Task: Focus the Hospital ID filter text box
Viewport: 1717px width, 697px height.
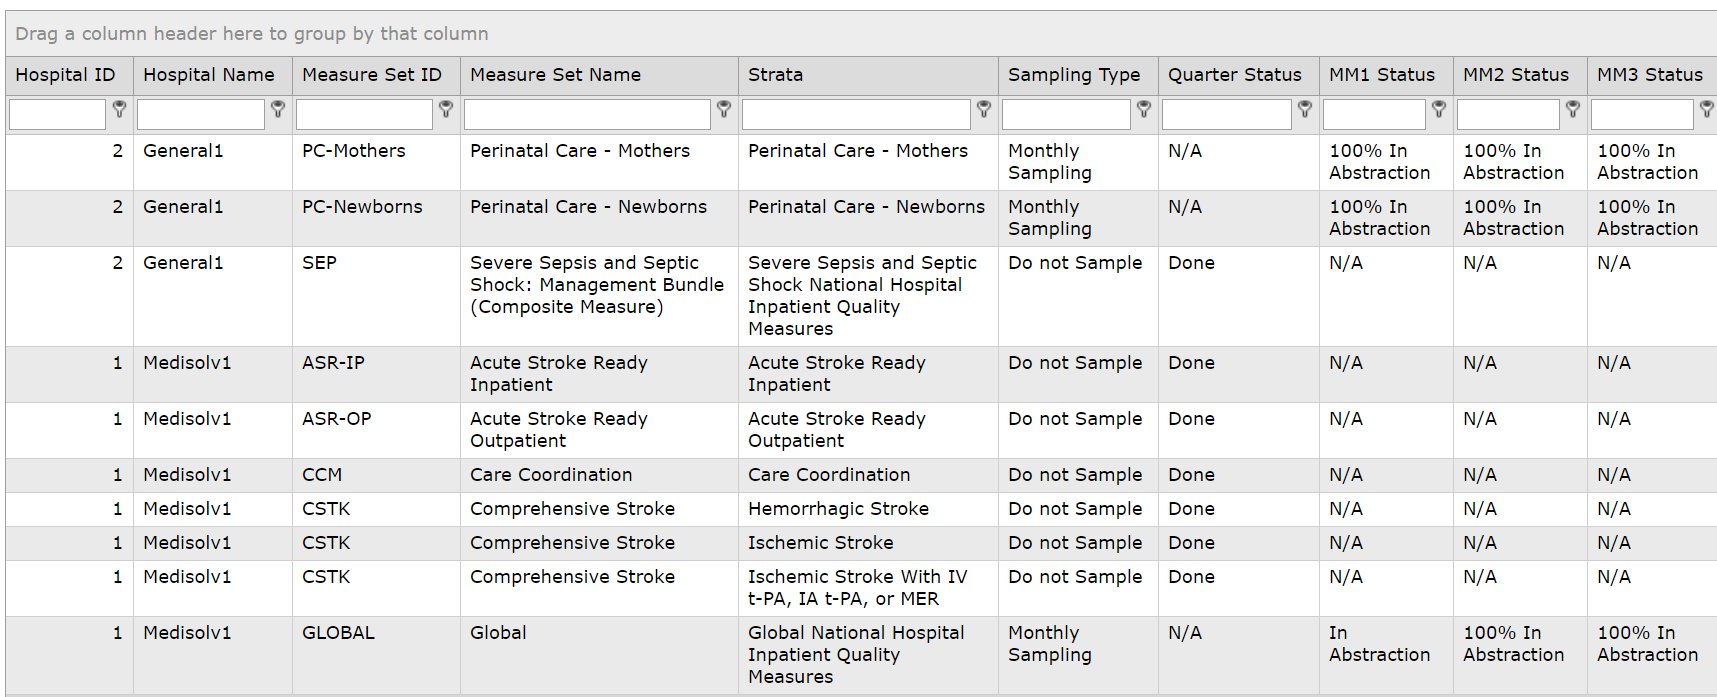Action: [x=57, y=115]
